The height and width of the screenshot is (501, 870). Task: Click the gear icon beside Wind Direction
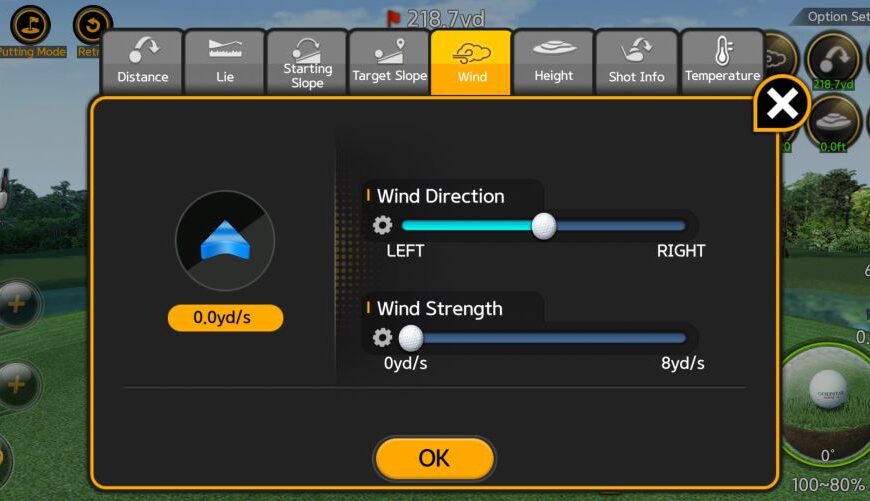[382, 225]
